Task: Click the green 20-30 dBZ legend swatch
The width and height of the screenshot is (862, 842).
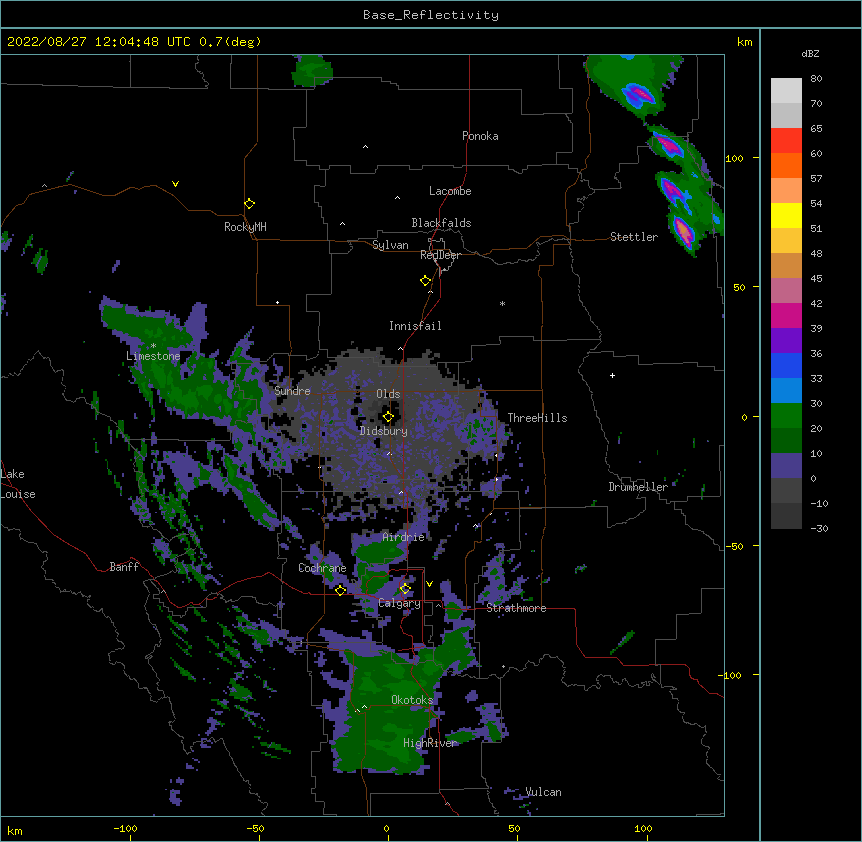Action: click(786, 416)
